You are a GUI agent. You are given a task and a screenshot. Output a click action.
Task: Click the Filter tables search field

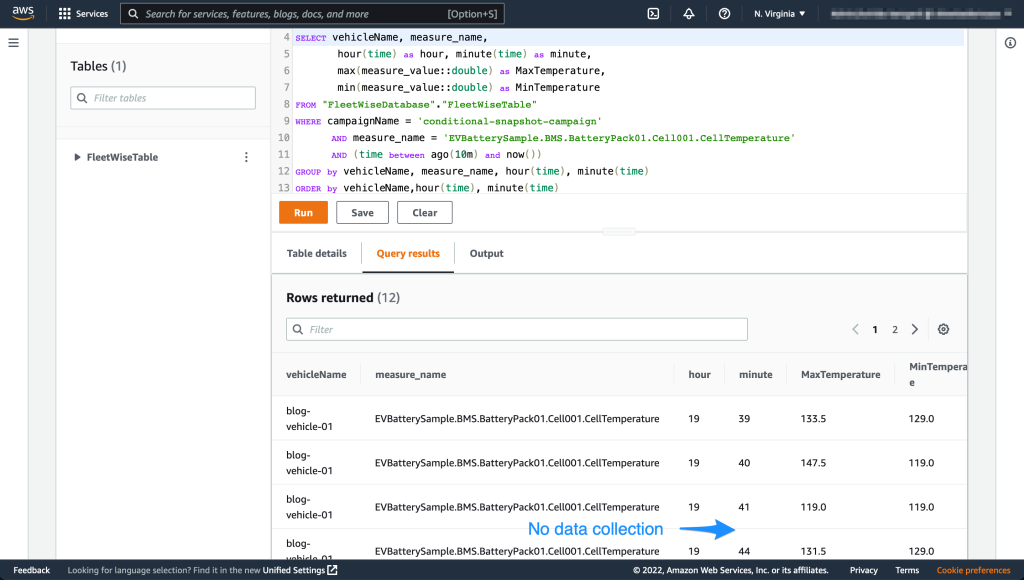coord(163,98)
